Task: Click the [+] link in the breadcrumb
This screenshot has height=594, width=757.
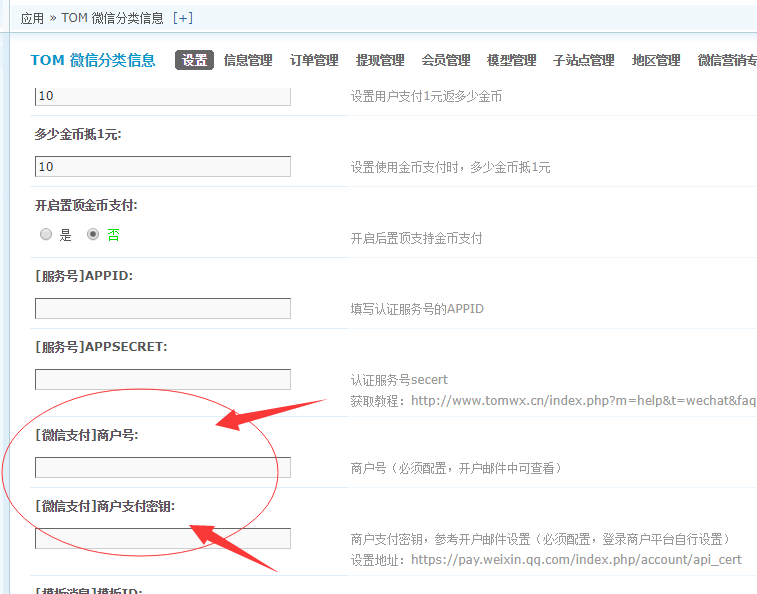Action: [x=183, y=18]
